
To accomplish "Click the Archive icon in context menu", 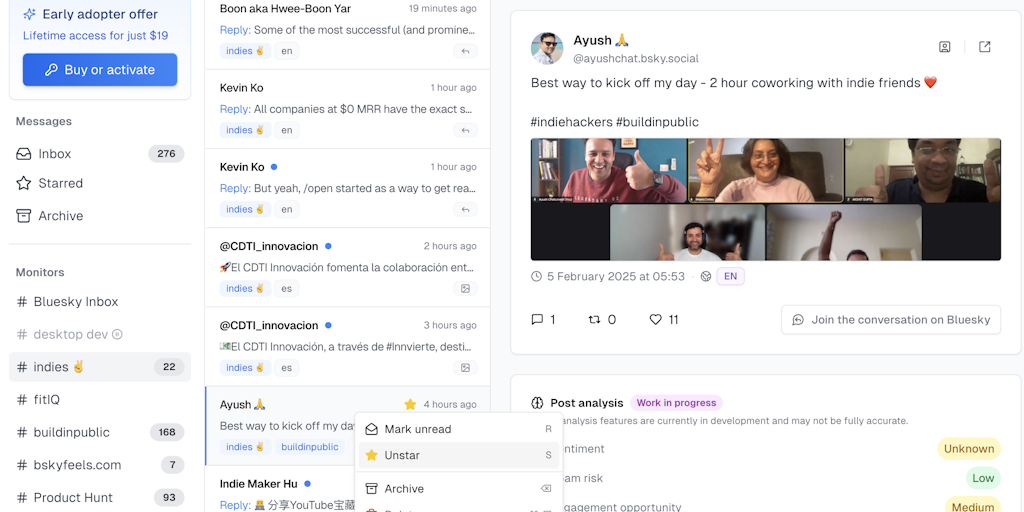I will [x=372, y=488].
